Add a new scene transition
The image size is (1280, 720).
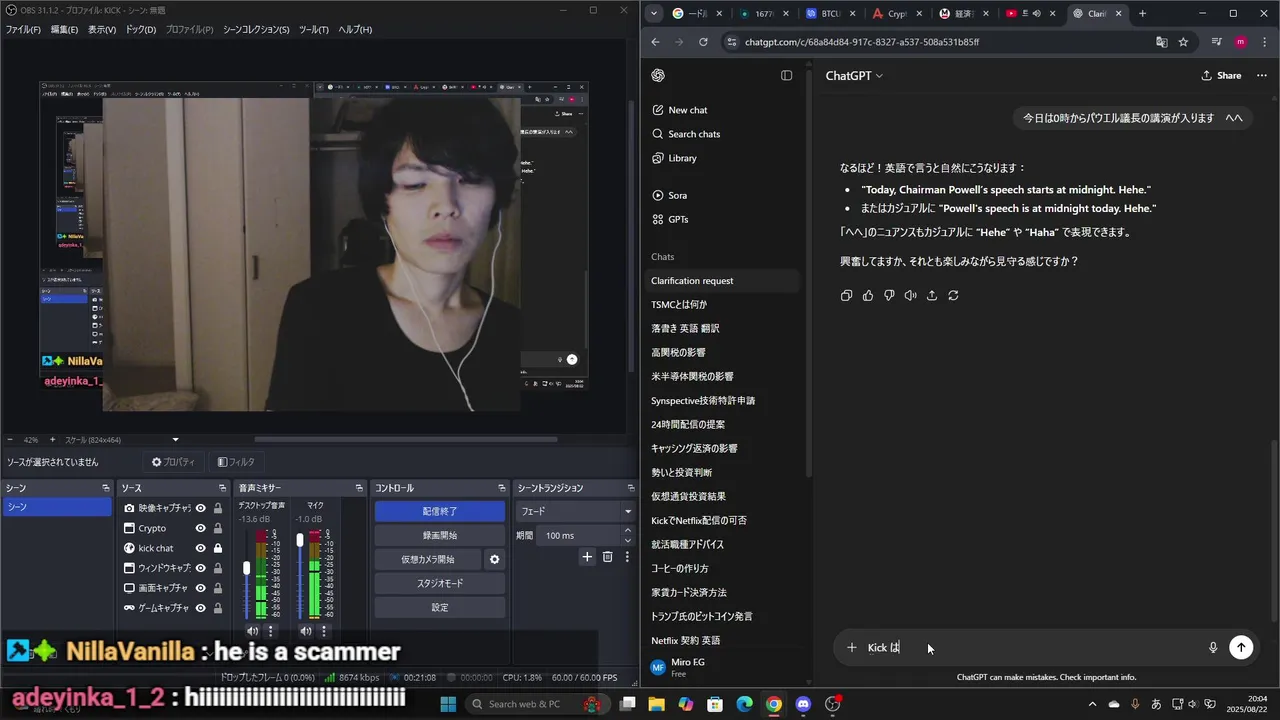coord(587,557)
